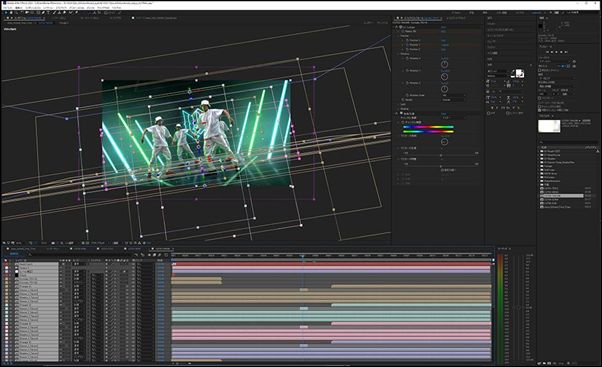Click the white thumbnail in the Libraries panel
This screenshot has width=602, height=367.
coord(549,126)
